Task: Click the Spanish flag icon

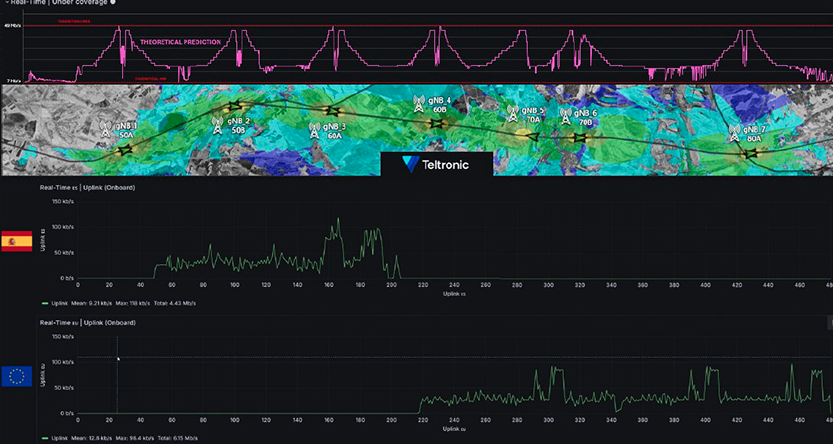Action: coord(17,241)
